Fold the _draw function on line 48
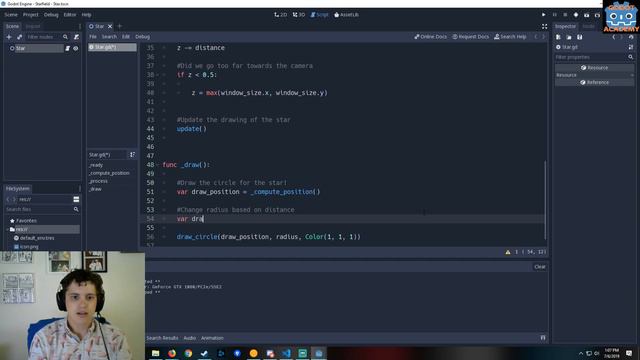640x360 pixels. coord(158,165)
